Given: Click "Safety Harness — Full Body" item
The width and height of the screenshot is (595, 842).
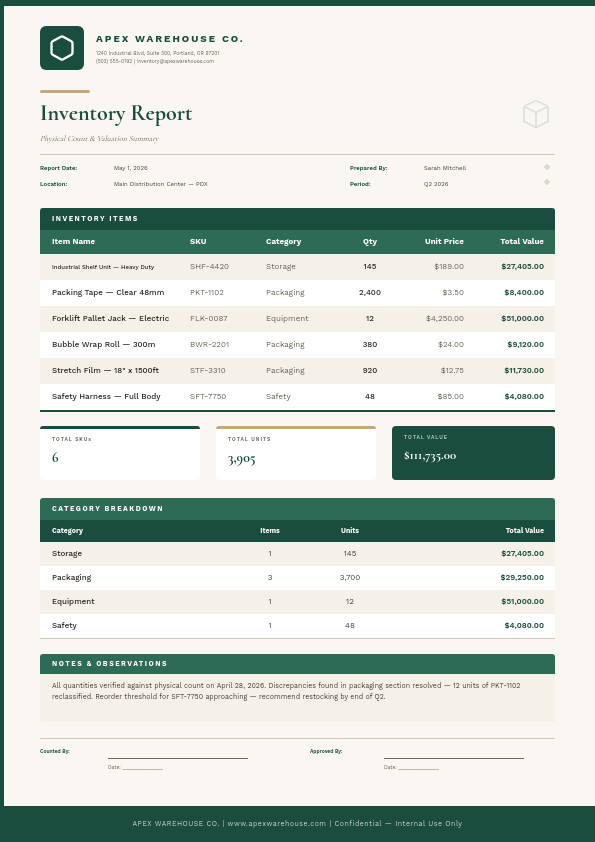Looking at the screenshot, I should (x=106, y=396).
